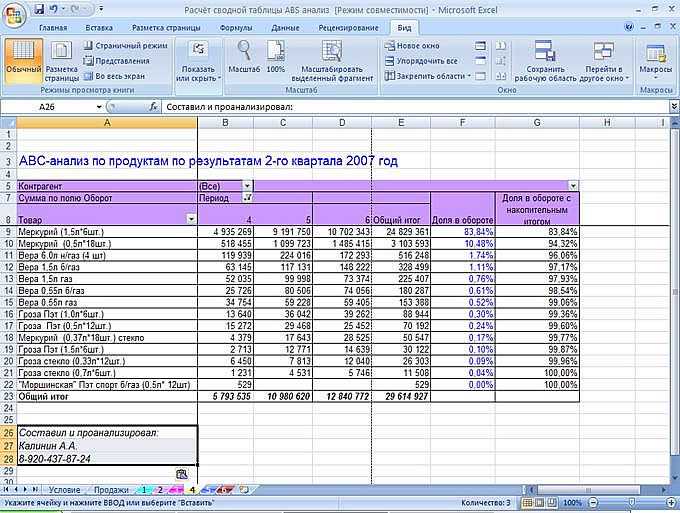Select cell Меркурий (1,5л*6шт.)
680x513 pixels.
tap(107, 232)
